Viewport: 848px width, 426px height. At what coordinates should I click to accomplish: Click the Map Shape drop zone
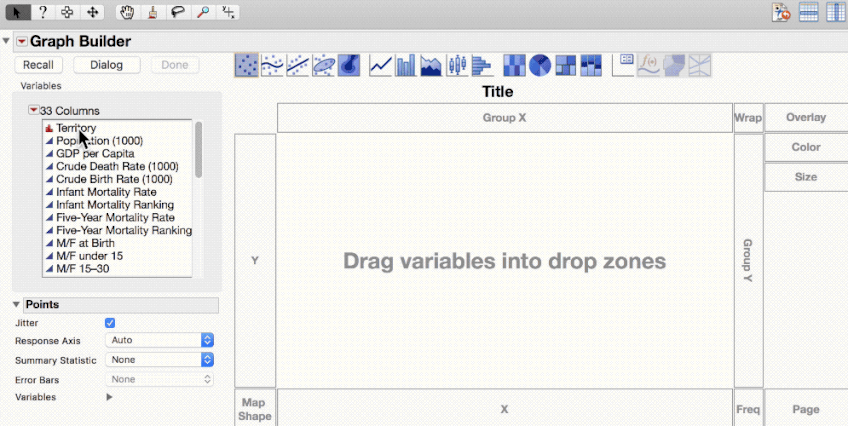tap(254, 409)
